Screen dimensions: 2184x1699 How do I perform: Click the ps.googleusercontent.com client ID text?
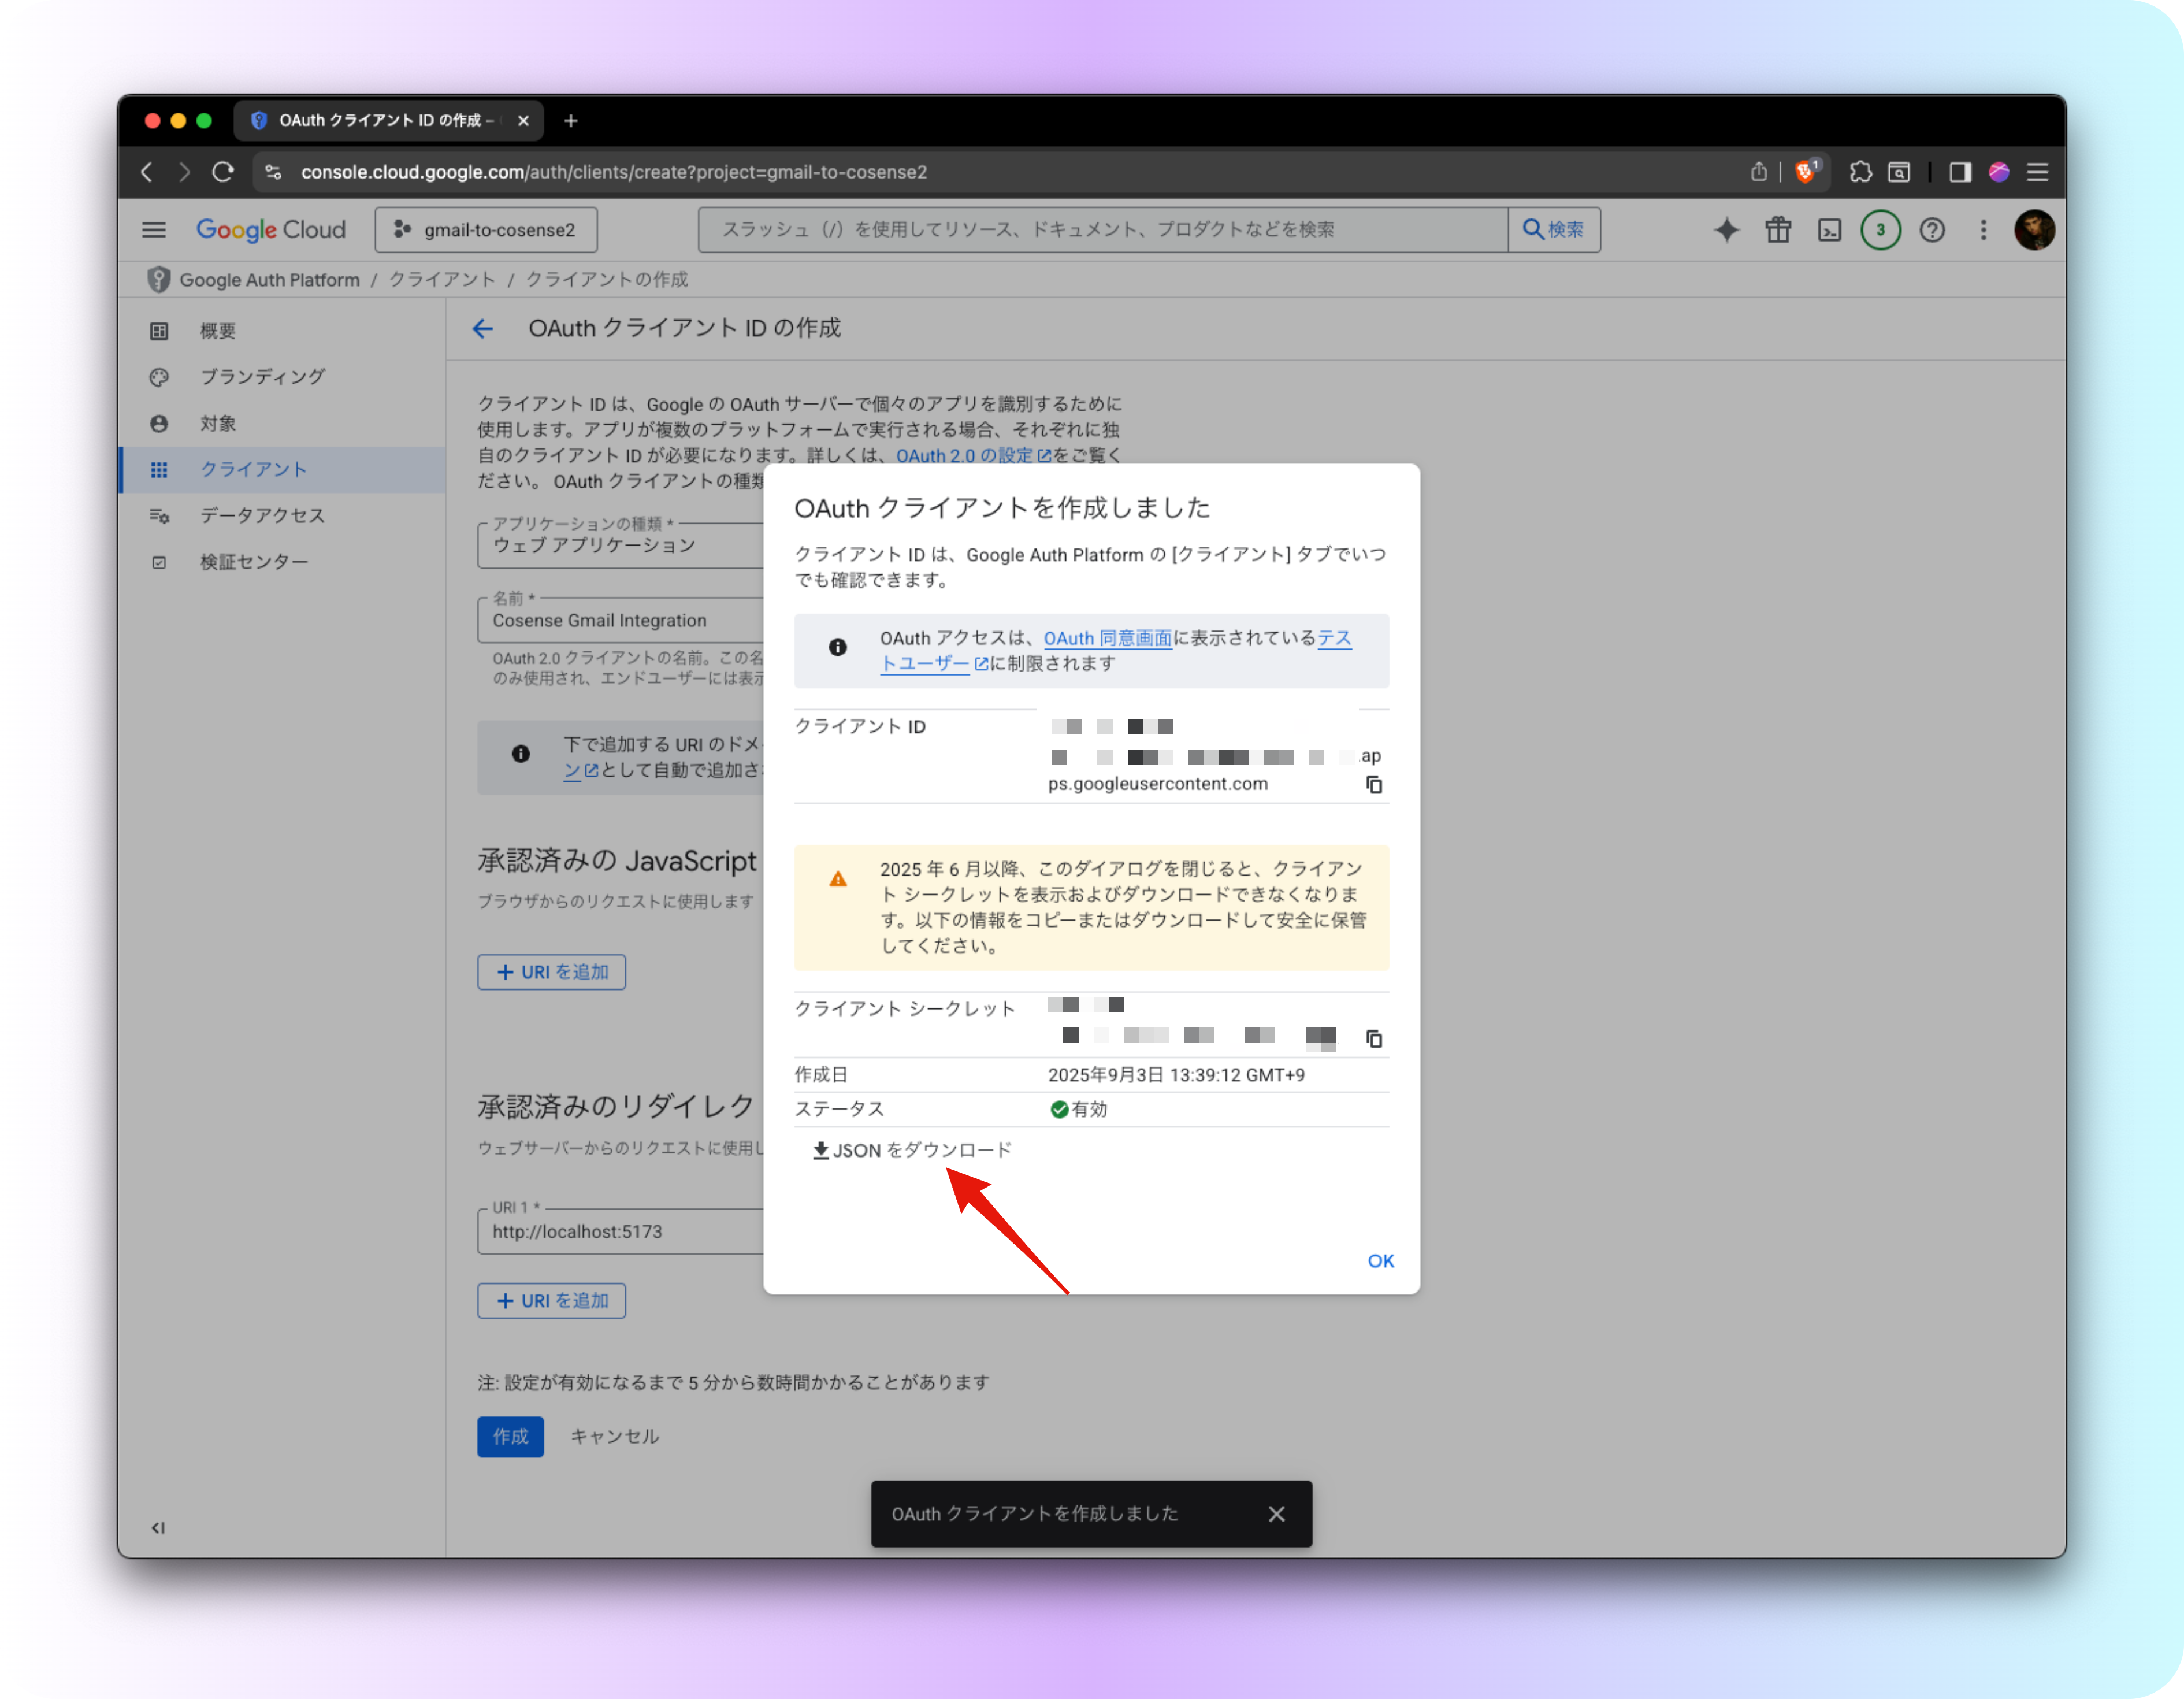pos(1158,784)
